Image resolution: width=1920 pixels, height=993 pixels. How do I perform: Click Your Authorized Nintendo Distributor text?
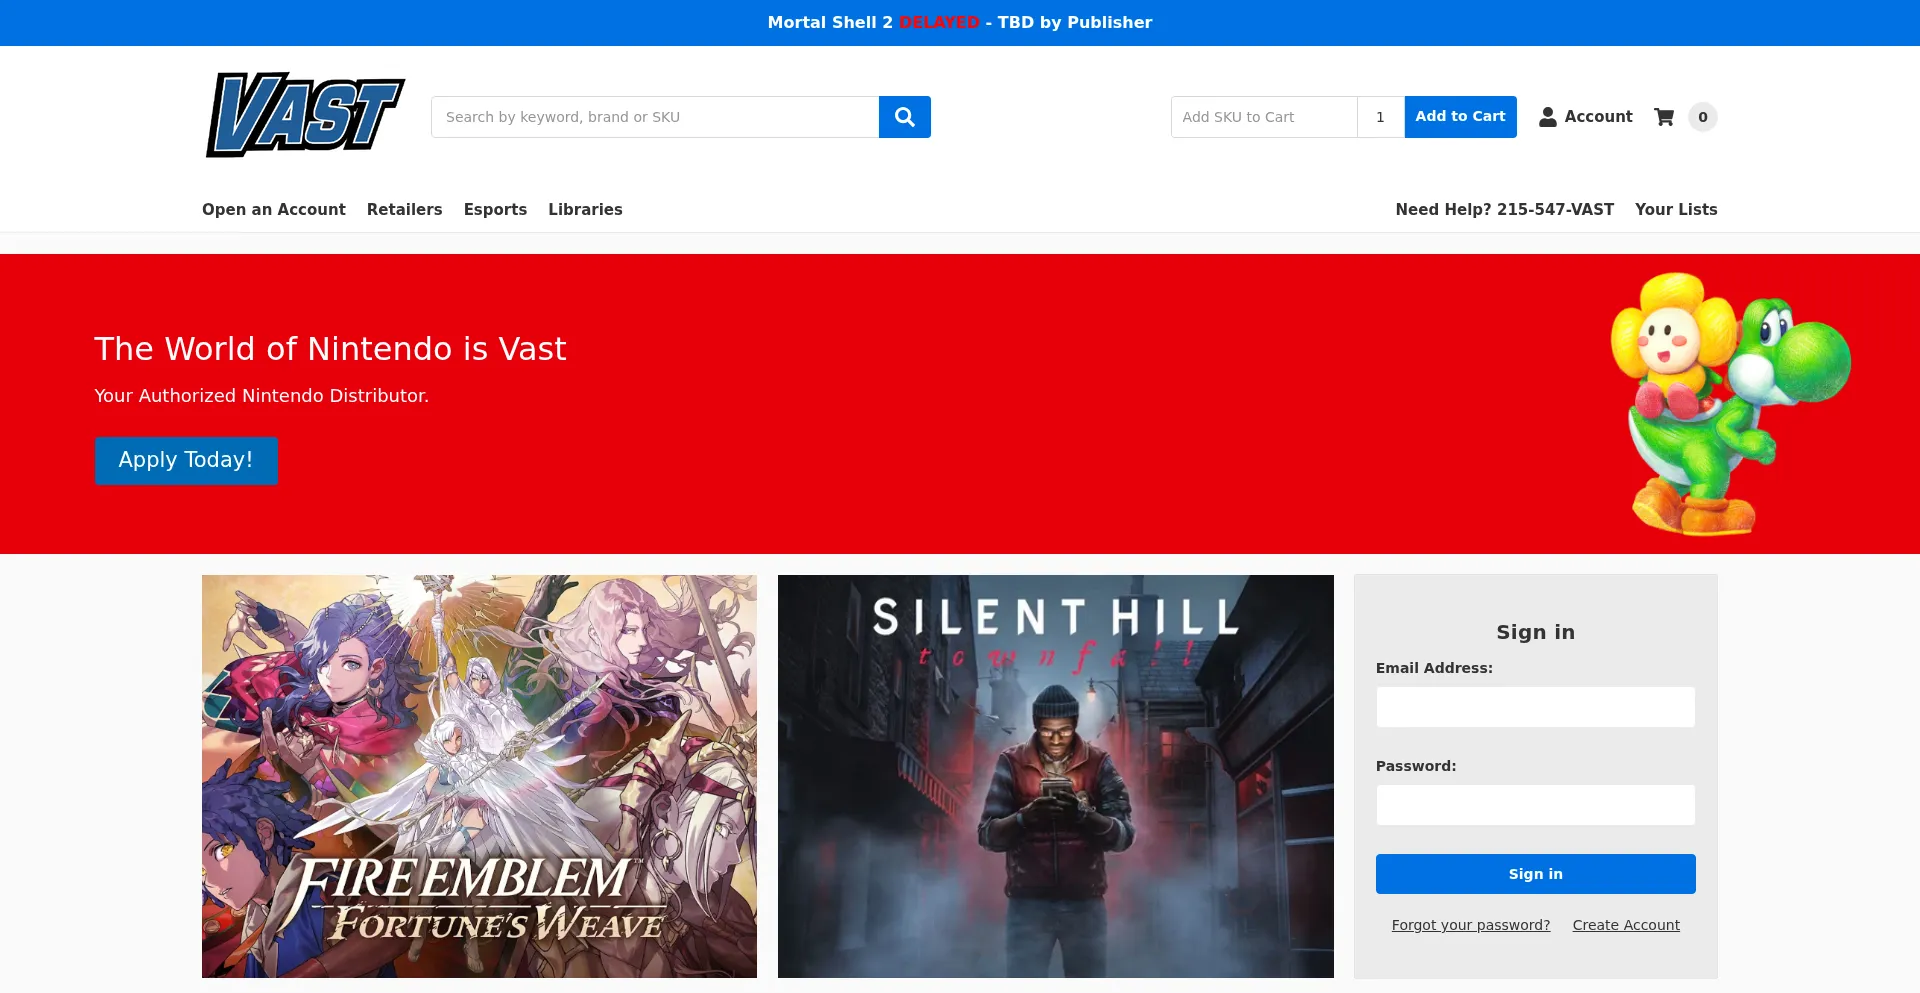261,396
